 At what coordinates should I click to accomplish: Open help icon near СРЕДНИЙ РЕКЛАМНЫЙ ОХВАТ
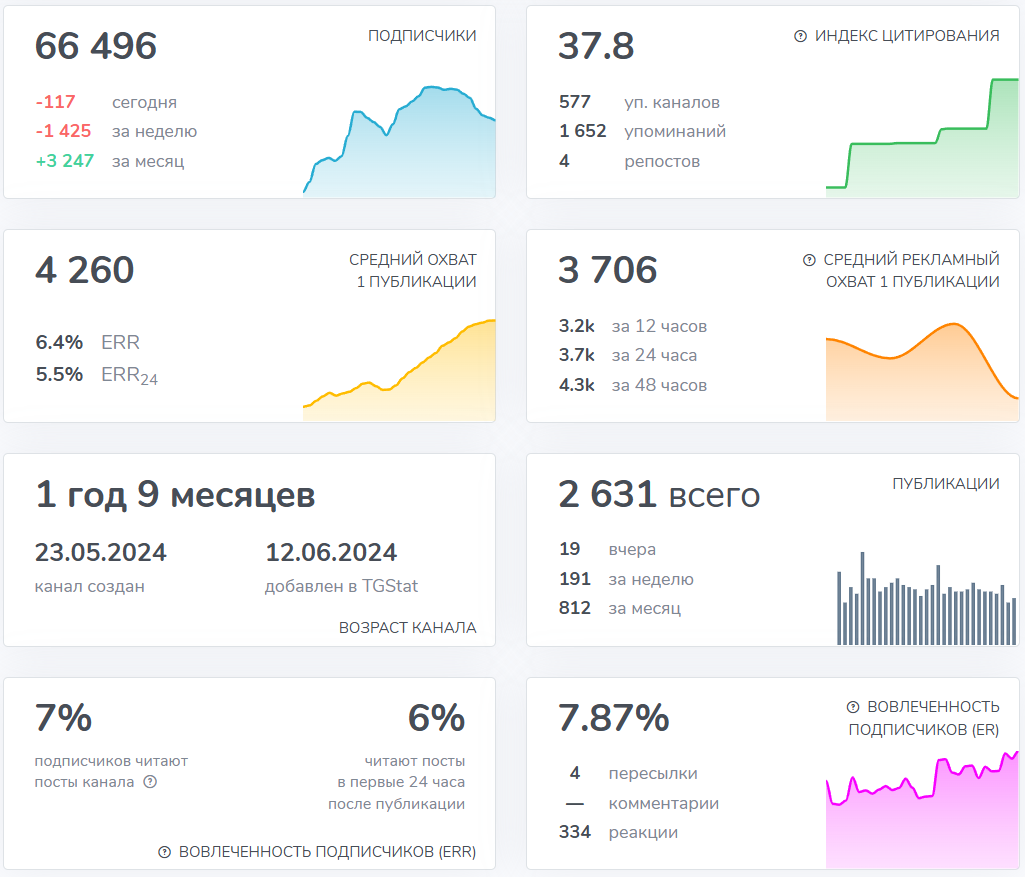tap(809, 260)
